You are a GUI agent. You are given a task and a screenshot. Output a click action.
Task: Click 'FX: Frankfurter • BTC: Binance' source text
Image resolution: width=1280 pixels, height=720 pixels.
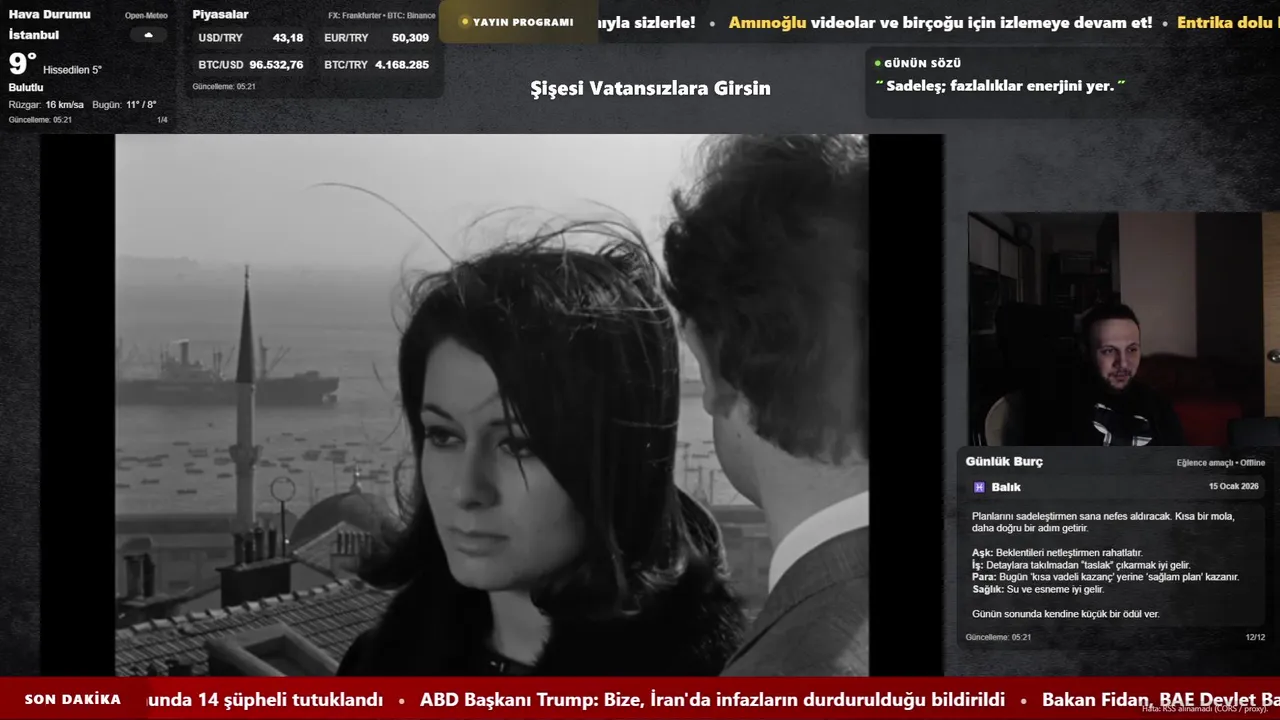[x=382, y=16]
